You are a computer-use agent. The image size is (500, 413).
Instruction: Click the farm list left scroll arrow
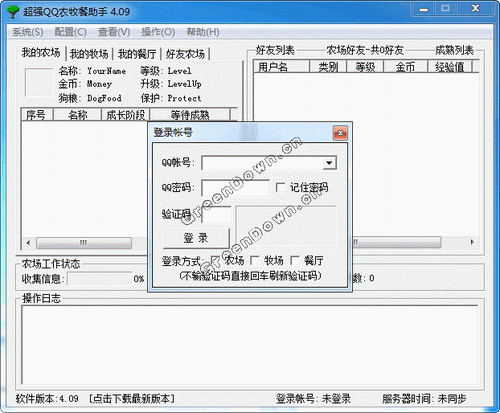pos(28,243)
